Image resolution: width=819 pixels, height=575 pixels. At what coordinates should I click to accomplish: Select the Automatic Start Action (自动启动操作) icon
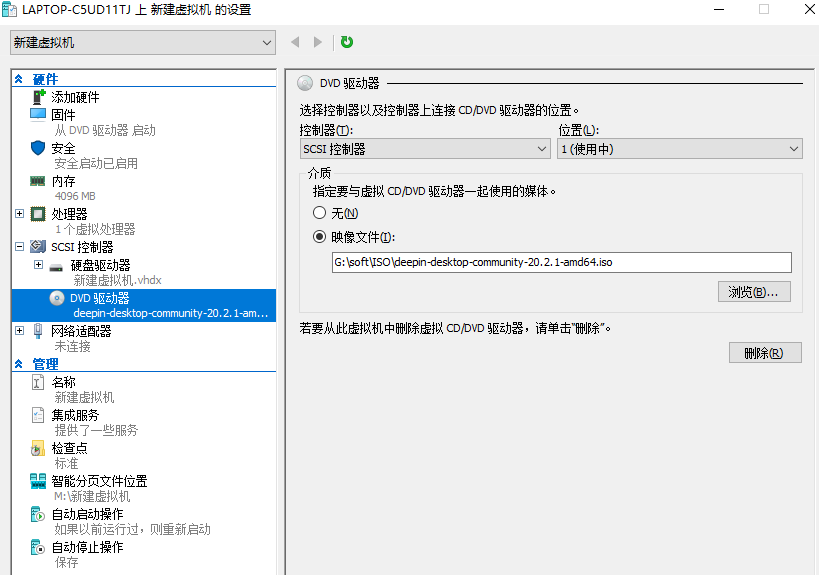coord(38,514)
